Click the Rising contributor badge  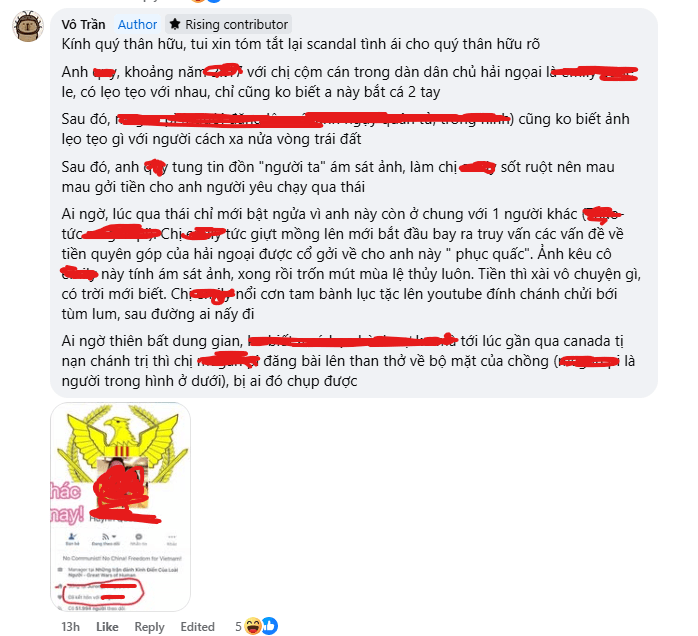coord(229,24)
